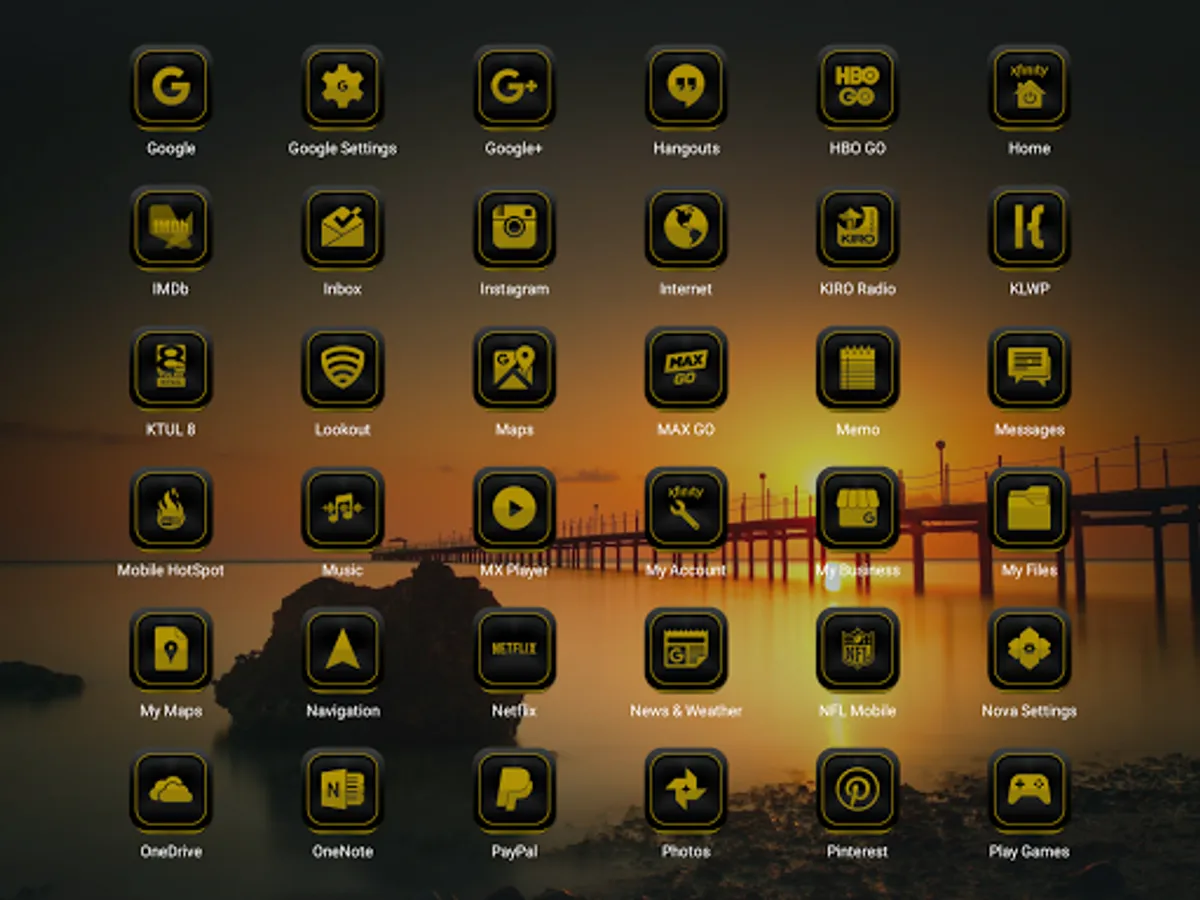Launch MX Player

tap(515, 509)
